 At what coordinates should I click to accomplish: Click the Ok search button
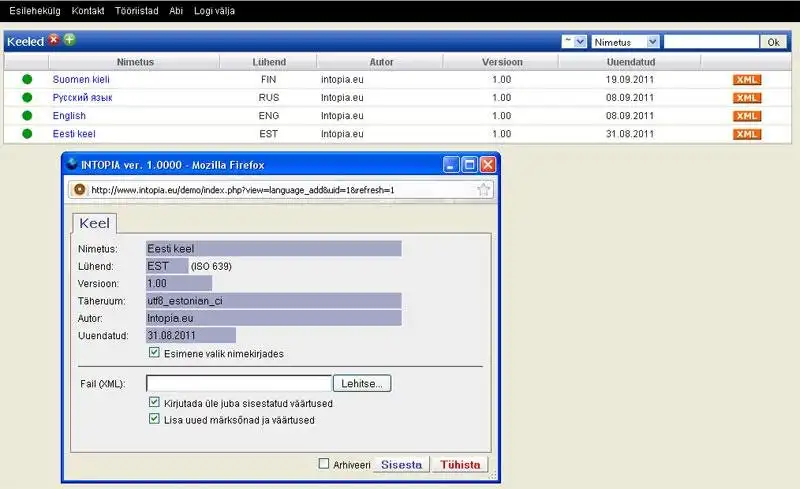point(773,42)
